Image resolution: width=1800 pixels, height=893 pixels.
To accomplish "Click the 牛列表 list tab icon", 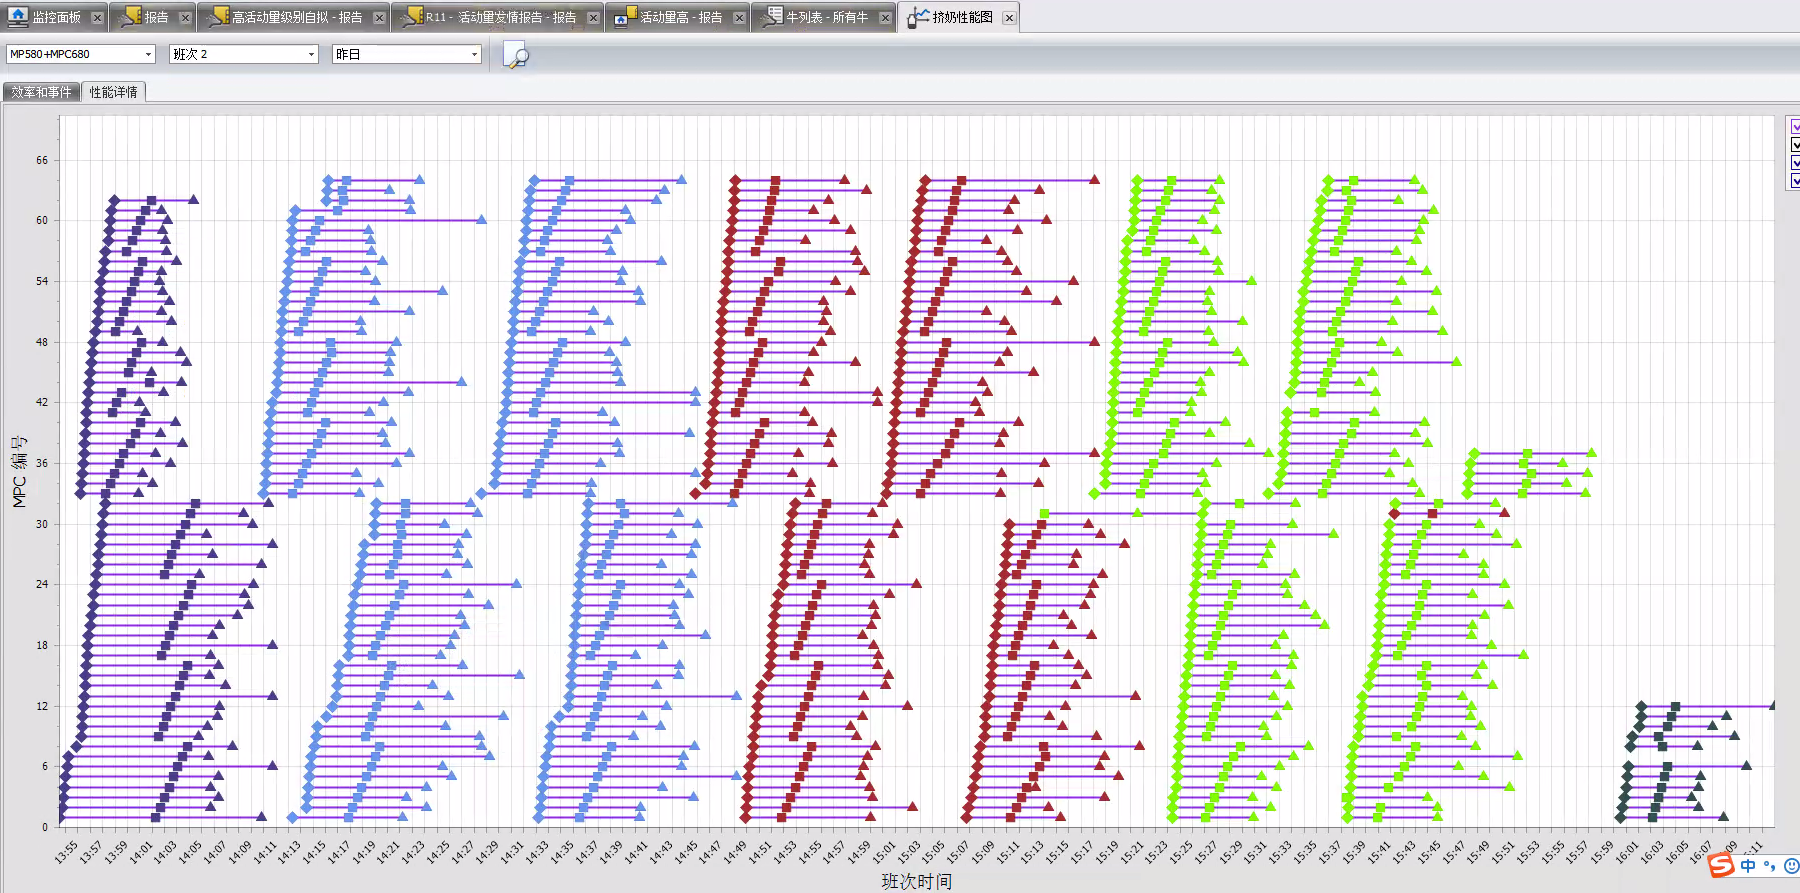I will (772, 17).
